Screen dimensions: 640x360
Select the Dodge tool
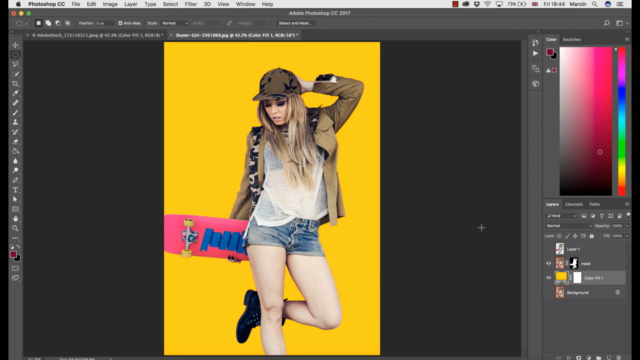[x=16, y=171]
